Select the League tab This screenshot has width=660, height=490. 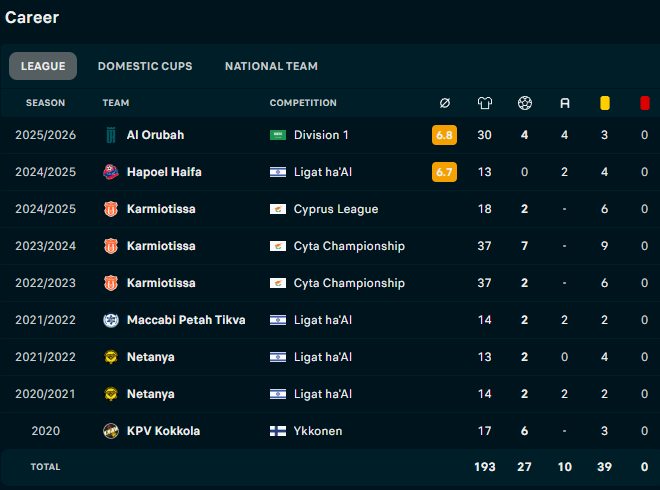click(x=43, y=66)
